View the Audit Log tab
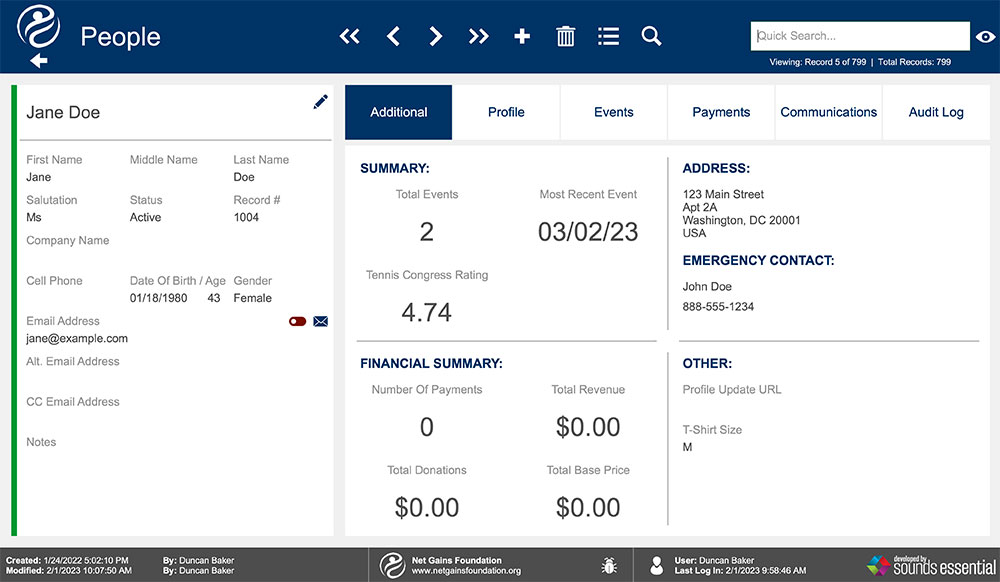The height and width of the screenshot is (582, 1000). [936, 112]
